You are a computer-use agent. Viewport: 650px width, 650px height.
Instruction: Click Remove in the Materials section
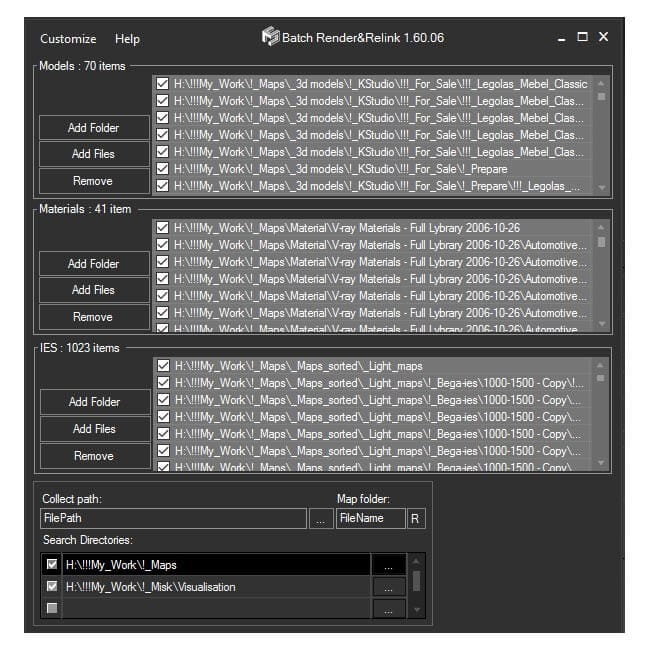[93, 317]
